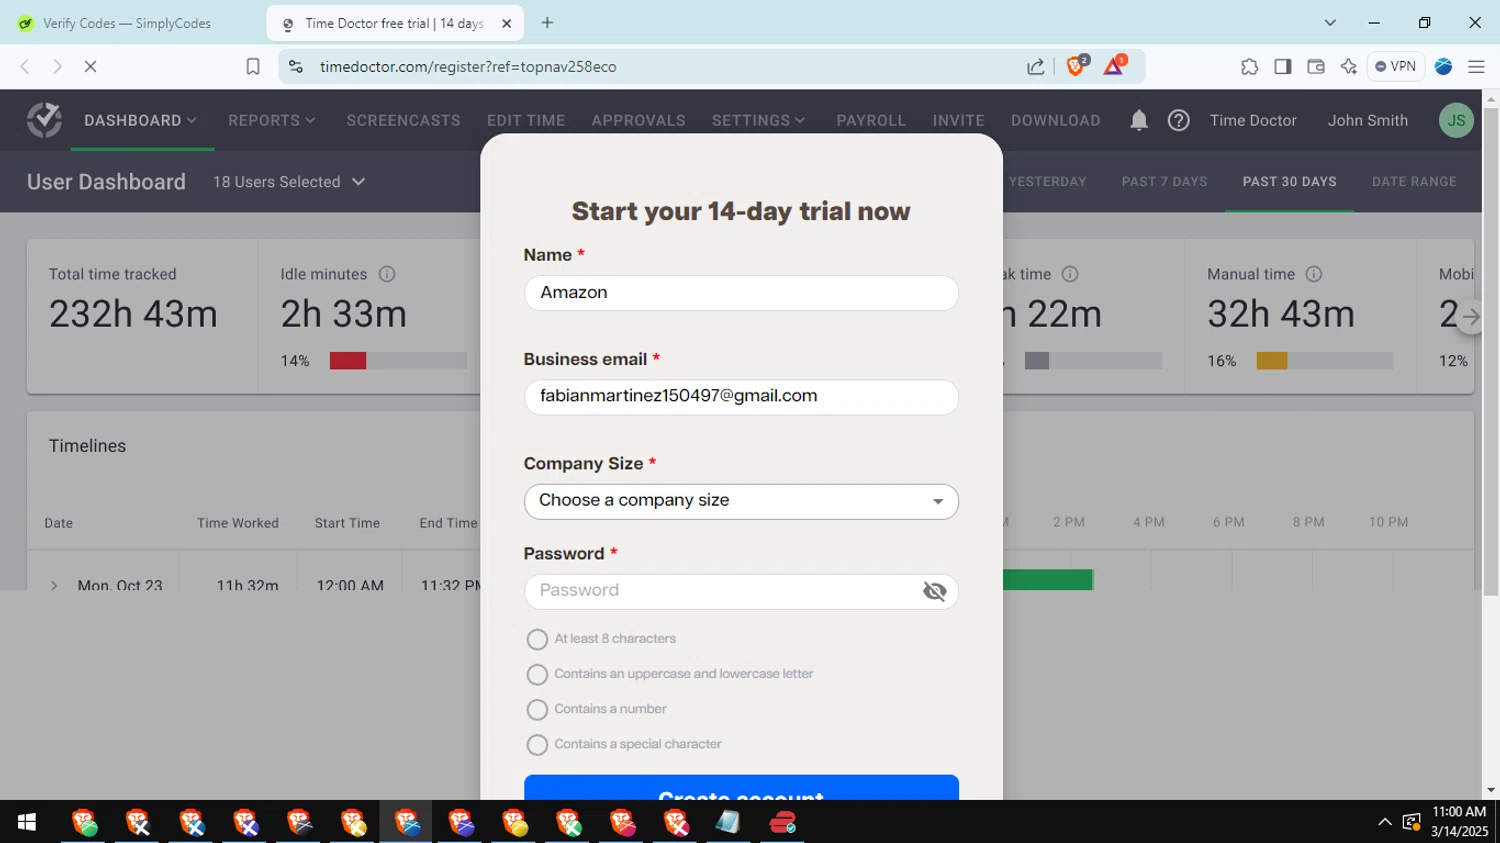The width and height of the screenshot is (1500, 843).
Task: Click the Business email input field
Action: click(741, 397)
